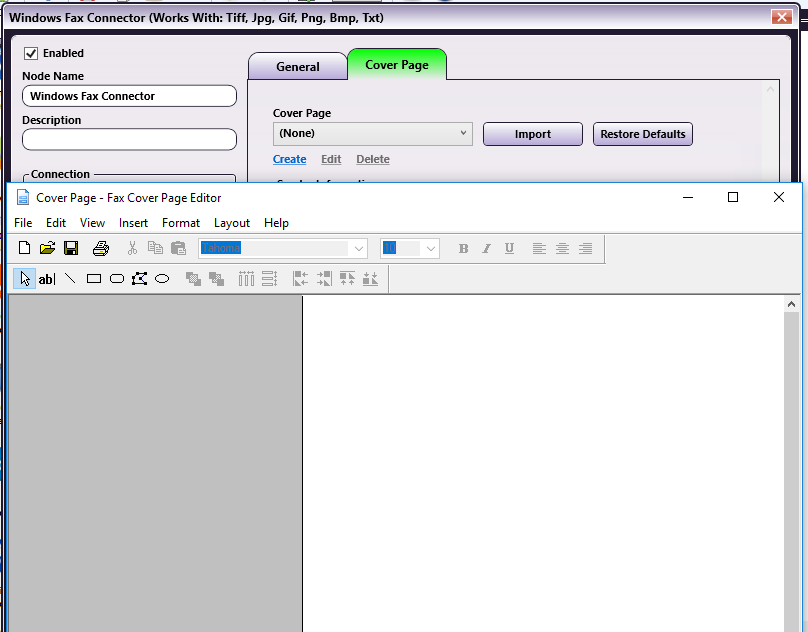Click the Node Name input field
Screen dimensions: 808x632
pos(129,96)
